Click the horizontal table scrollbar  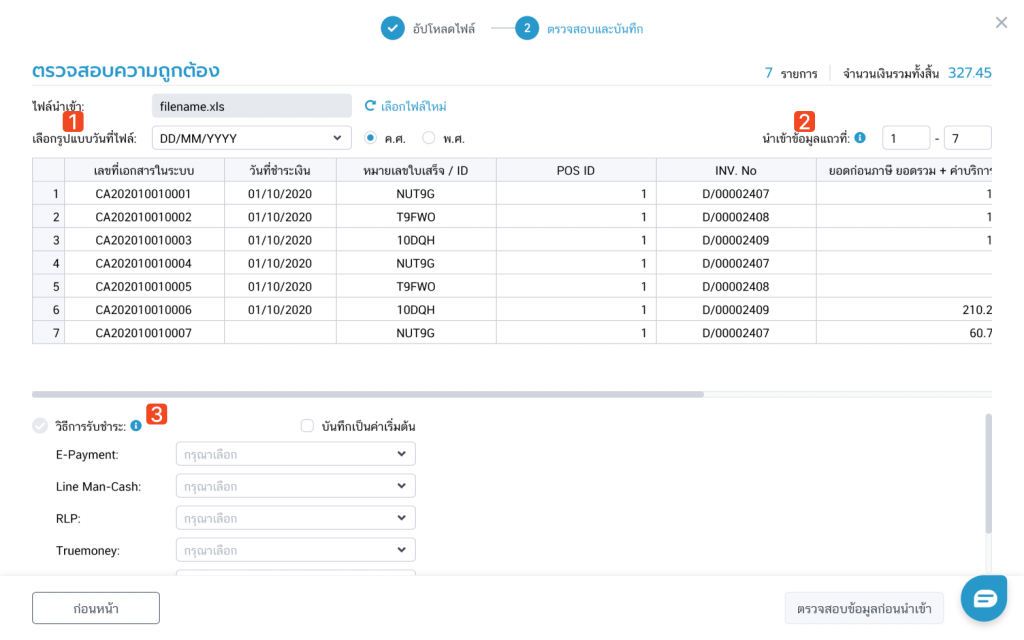[x=368, y=394]
